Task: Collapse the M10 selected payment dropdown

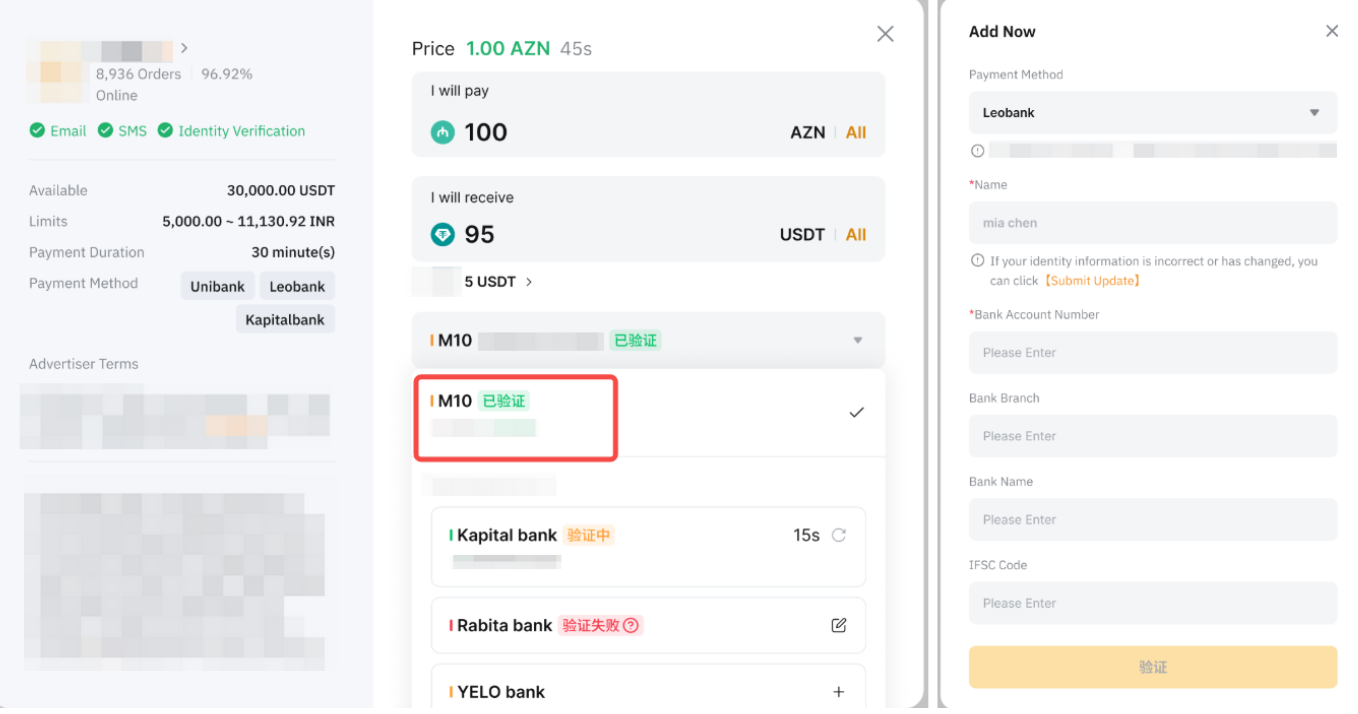Action: coord(857,340)
